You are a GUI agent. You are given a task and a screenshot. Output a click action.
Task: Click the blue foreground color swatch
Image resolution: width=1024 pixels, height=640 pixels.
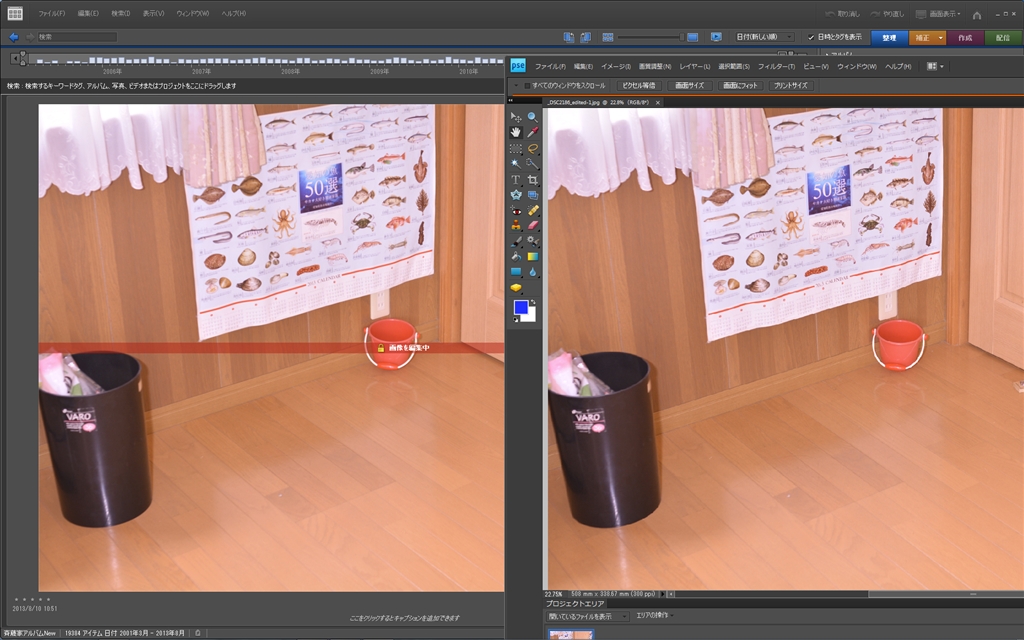521,308
